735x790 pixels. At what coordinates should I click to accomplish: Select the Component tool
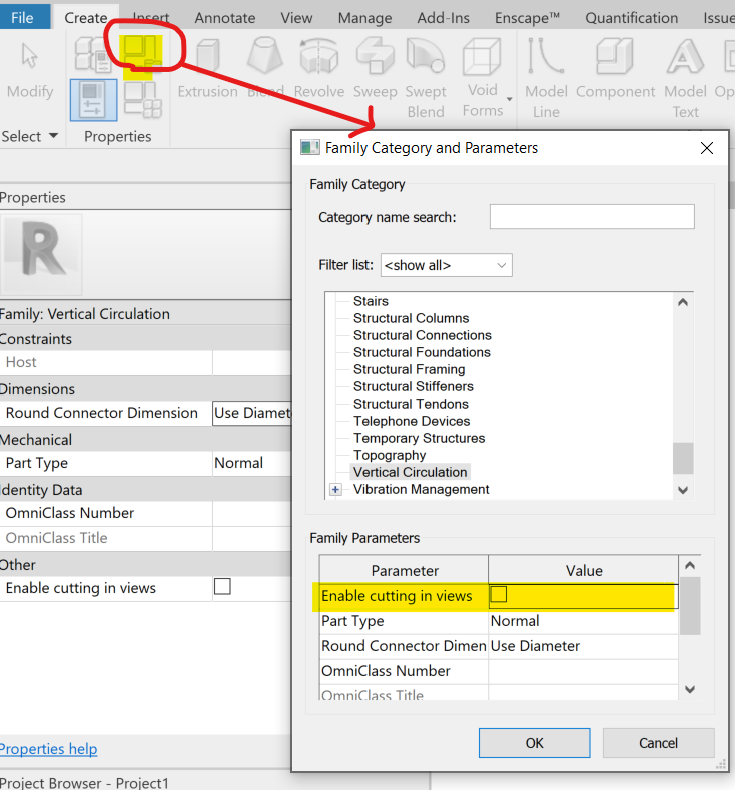point(615,70)
